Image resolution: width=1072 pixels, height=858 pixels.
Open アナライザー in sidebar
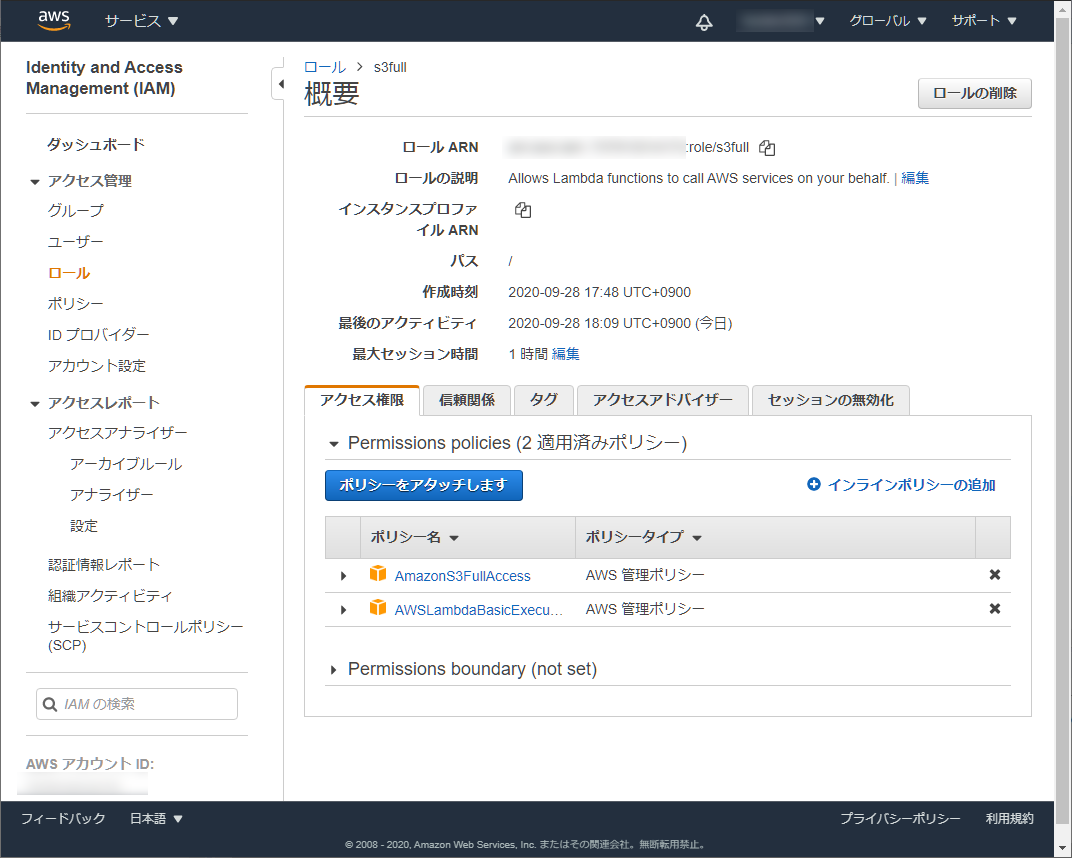(x=111, y=495)
